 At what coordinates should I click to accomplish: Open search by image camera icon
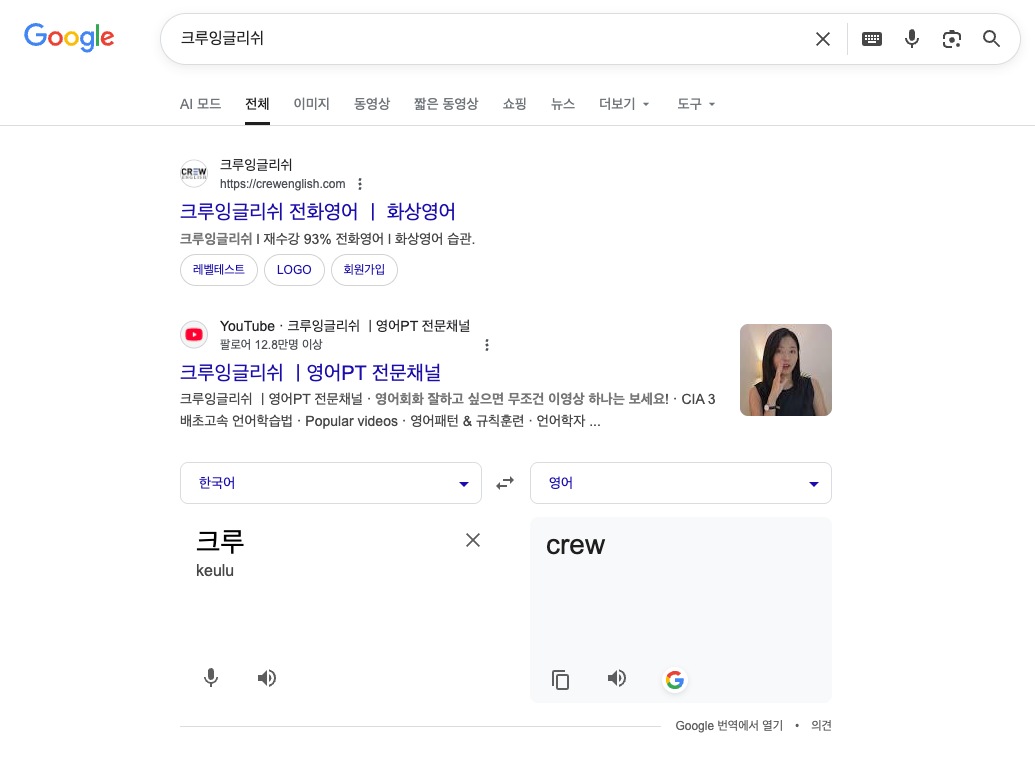click(951, 39)
